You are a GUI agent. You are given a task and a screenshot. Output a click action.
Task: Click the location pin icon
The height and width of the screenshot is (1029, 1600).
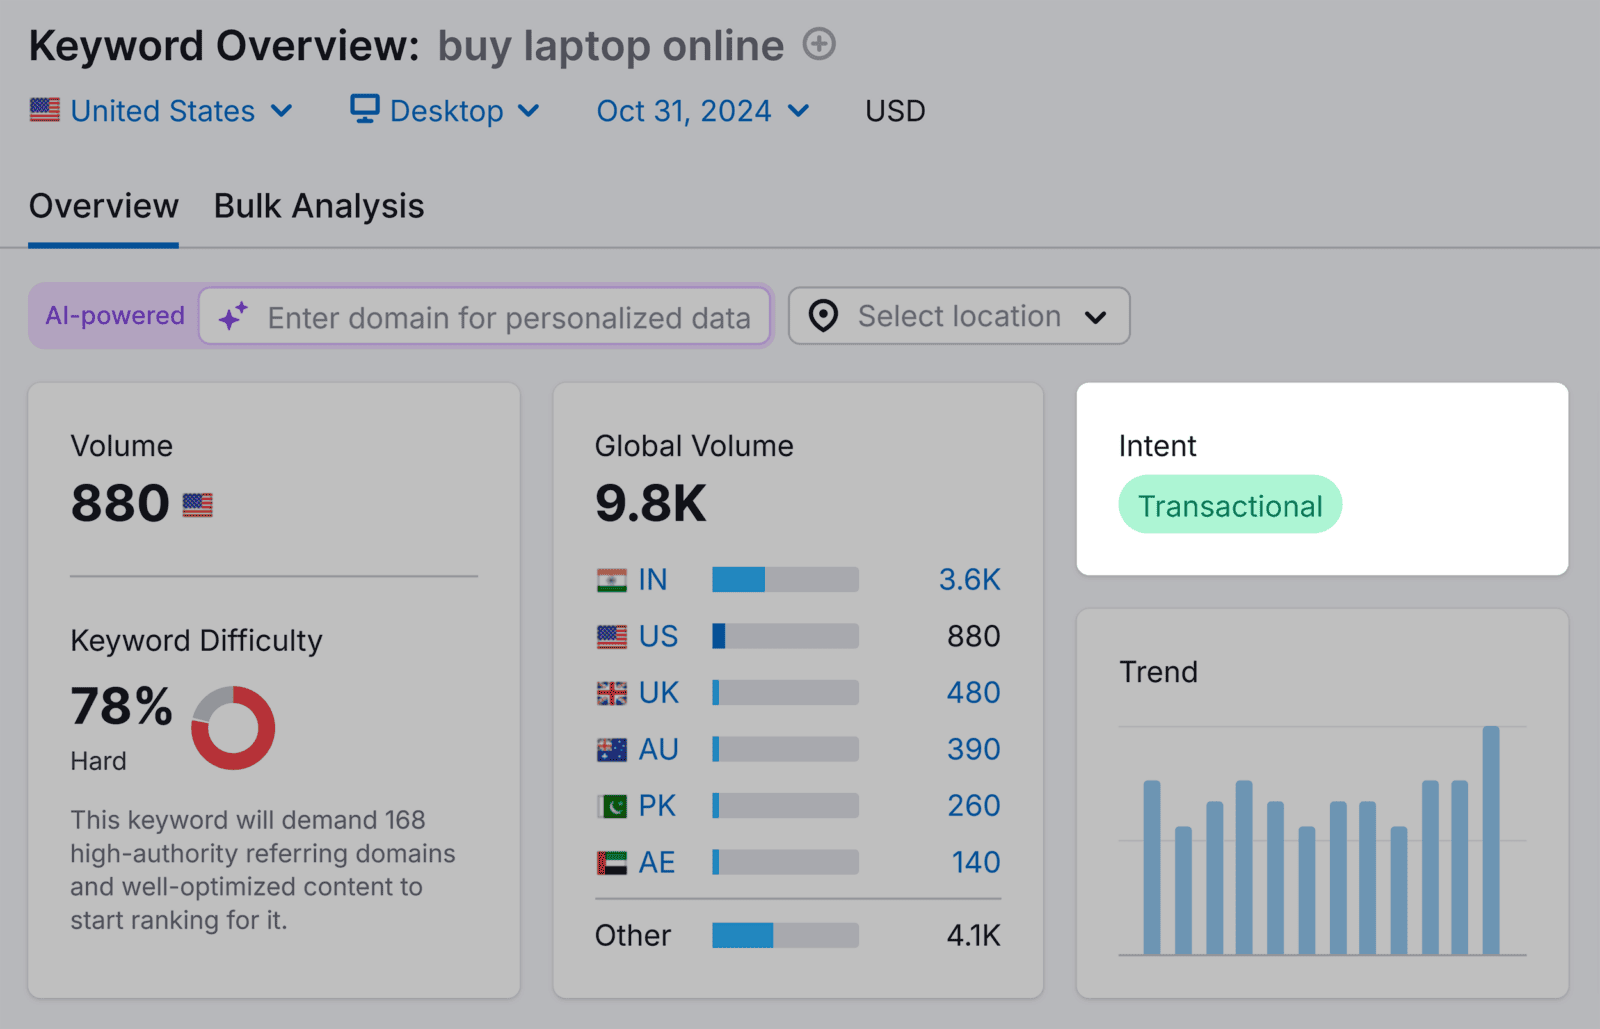point(822,316)
